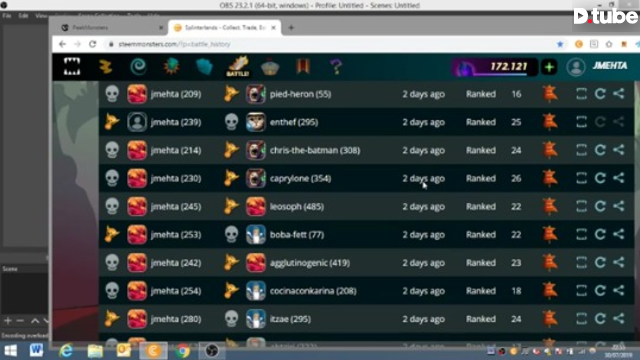This screenshot has height=360, width=640.
Task: Share the battle against agglutinogenic
Action: pyautogui.click(x=619, y=262)
